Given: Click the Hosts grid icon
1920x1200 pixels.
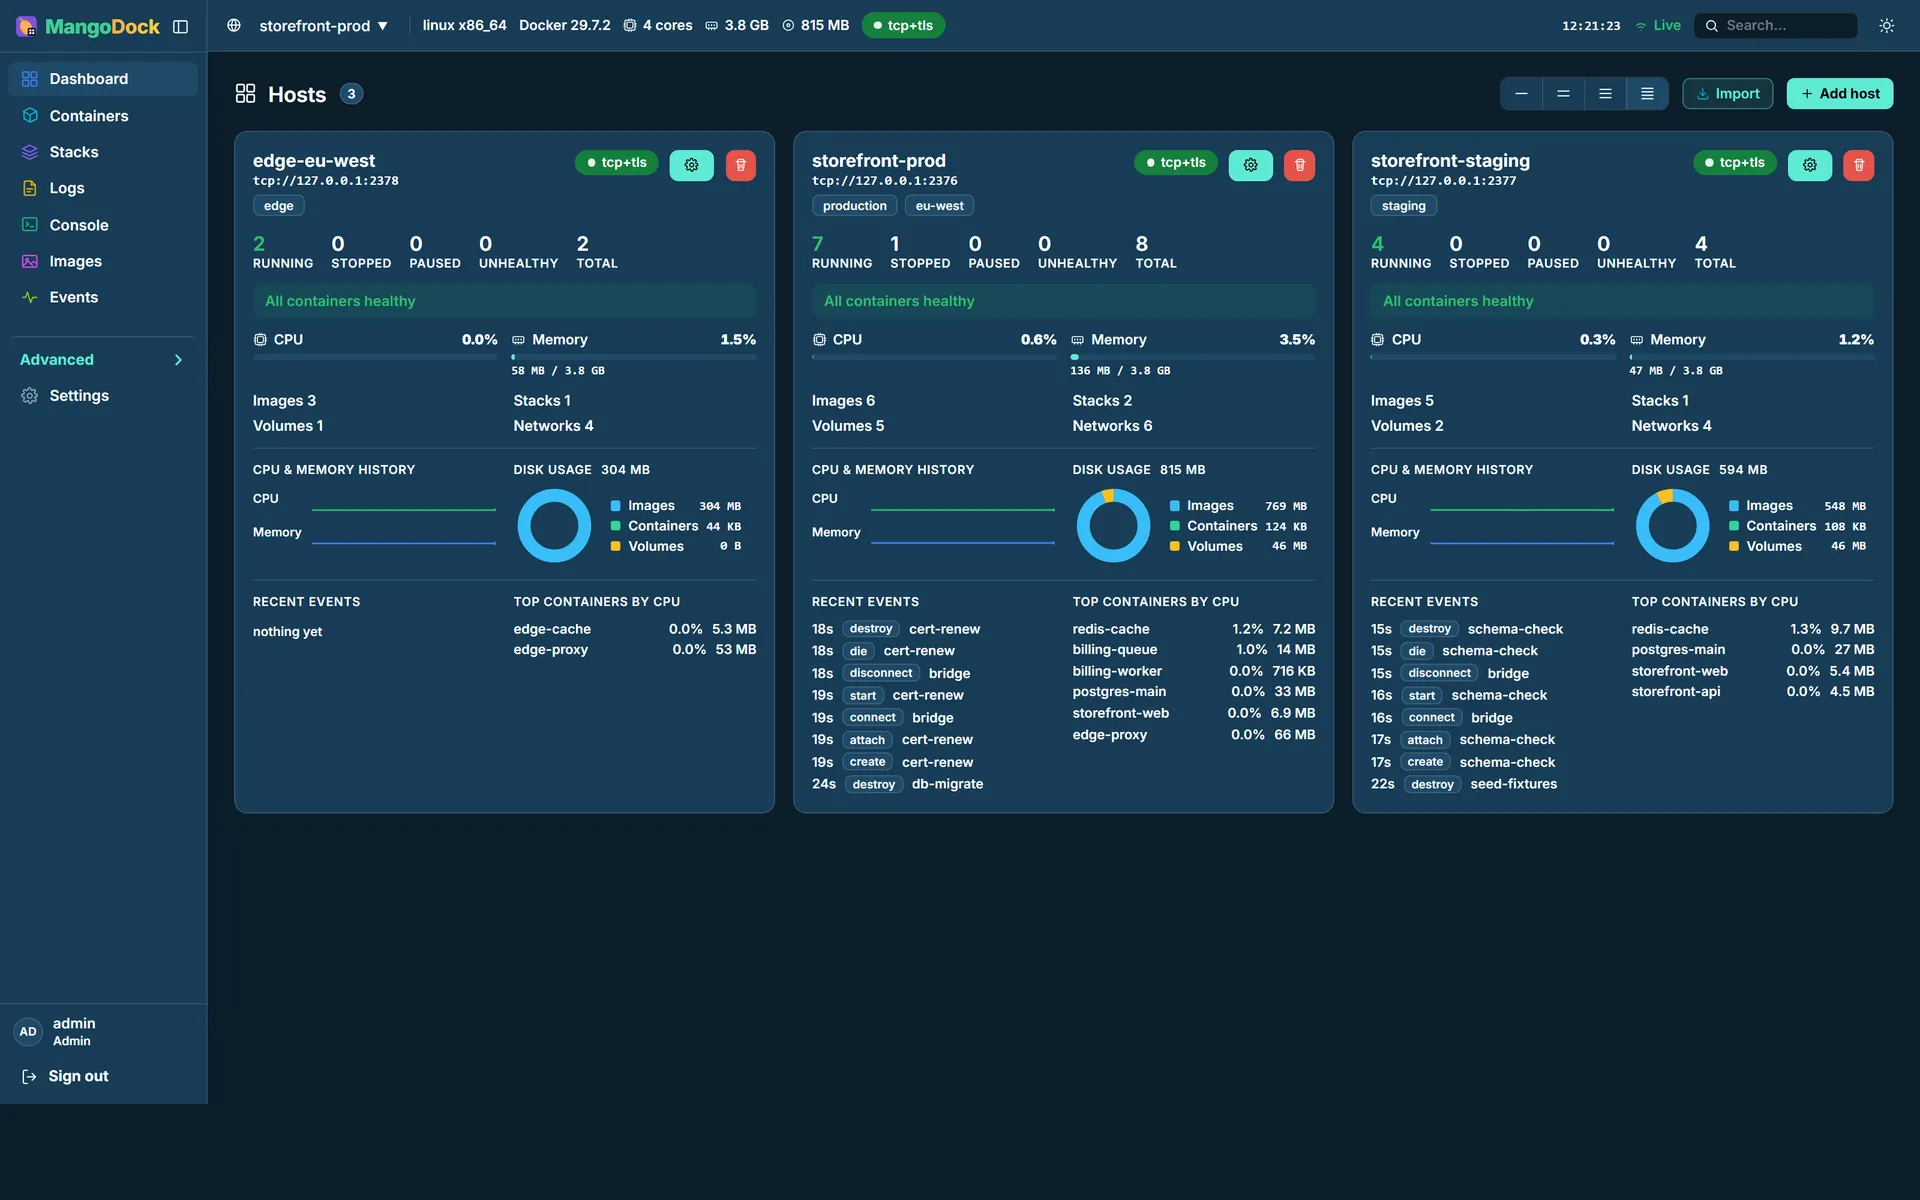Looking at the screenshot, I should 245,94.
